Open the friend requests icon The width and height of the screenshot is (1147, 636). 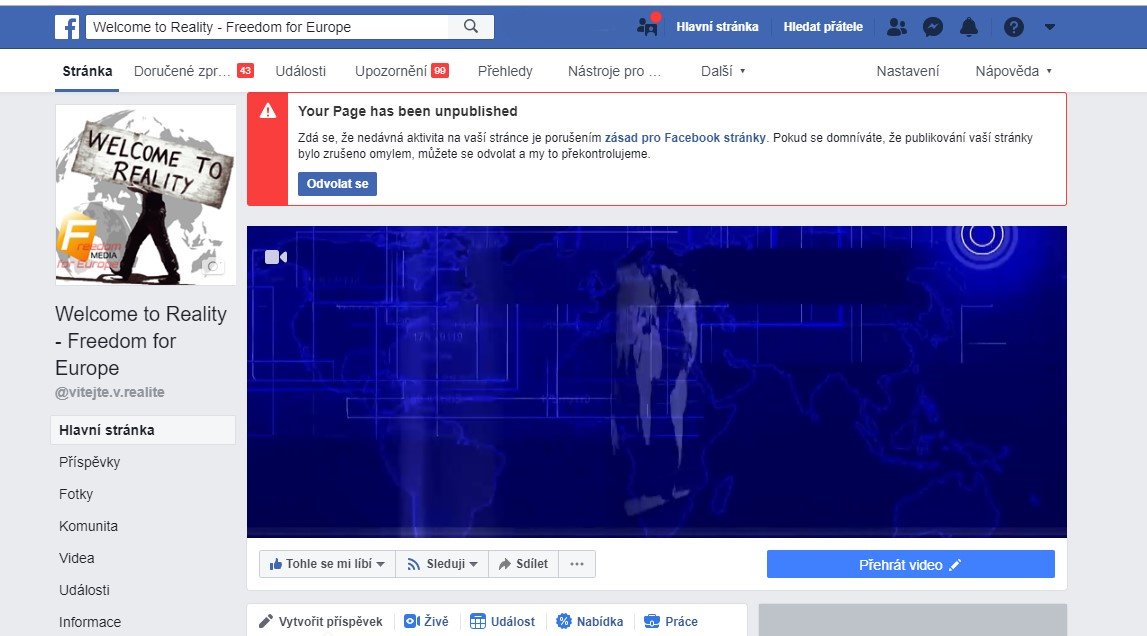(x=896, y=27)
